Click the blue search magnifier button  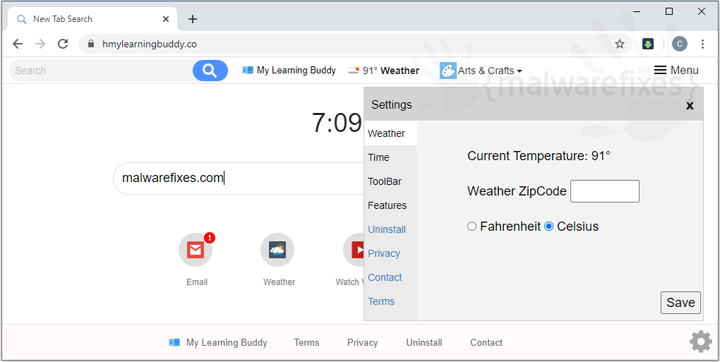(x=210, y=71)
